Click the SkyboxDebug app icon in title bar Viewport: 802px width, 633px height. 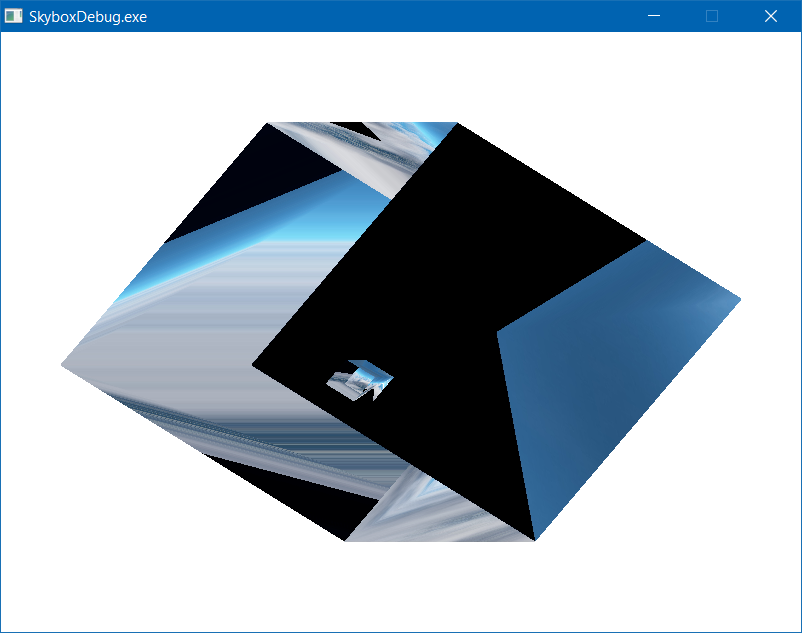pos(14,16)
